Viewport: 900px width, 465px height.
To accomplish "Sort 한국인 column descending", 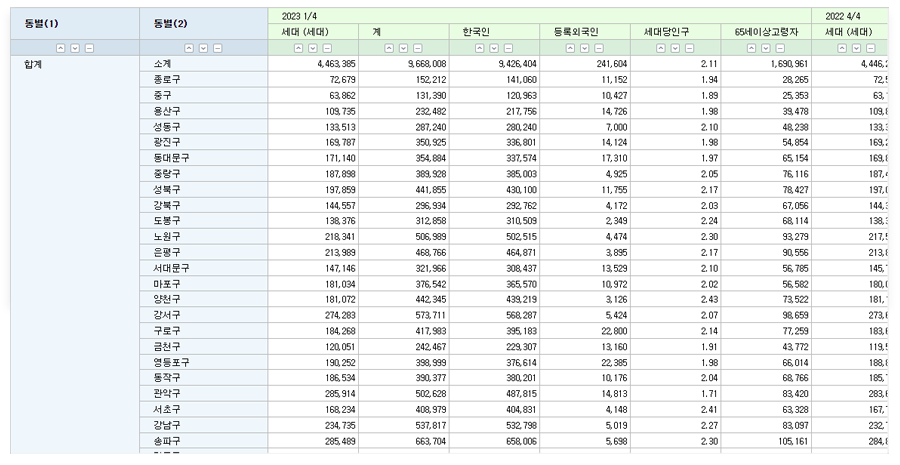I will 494,47.
